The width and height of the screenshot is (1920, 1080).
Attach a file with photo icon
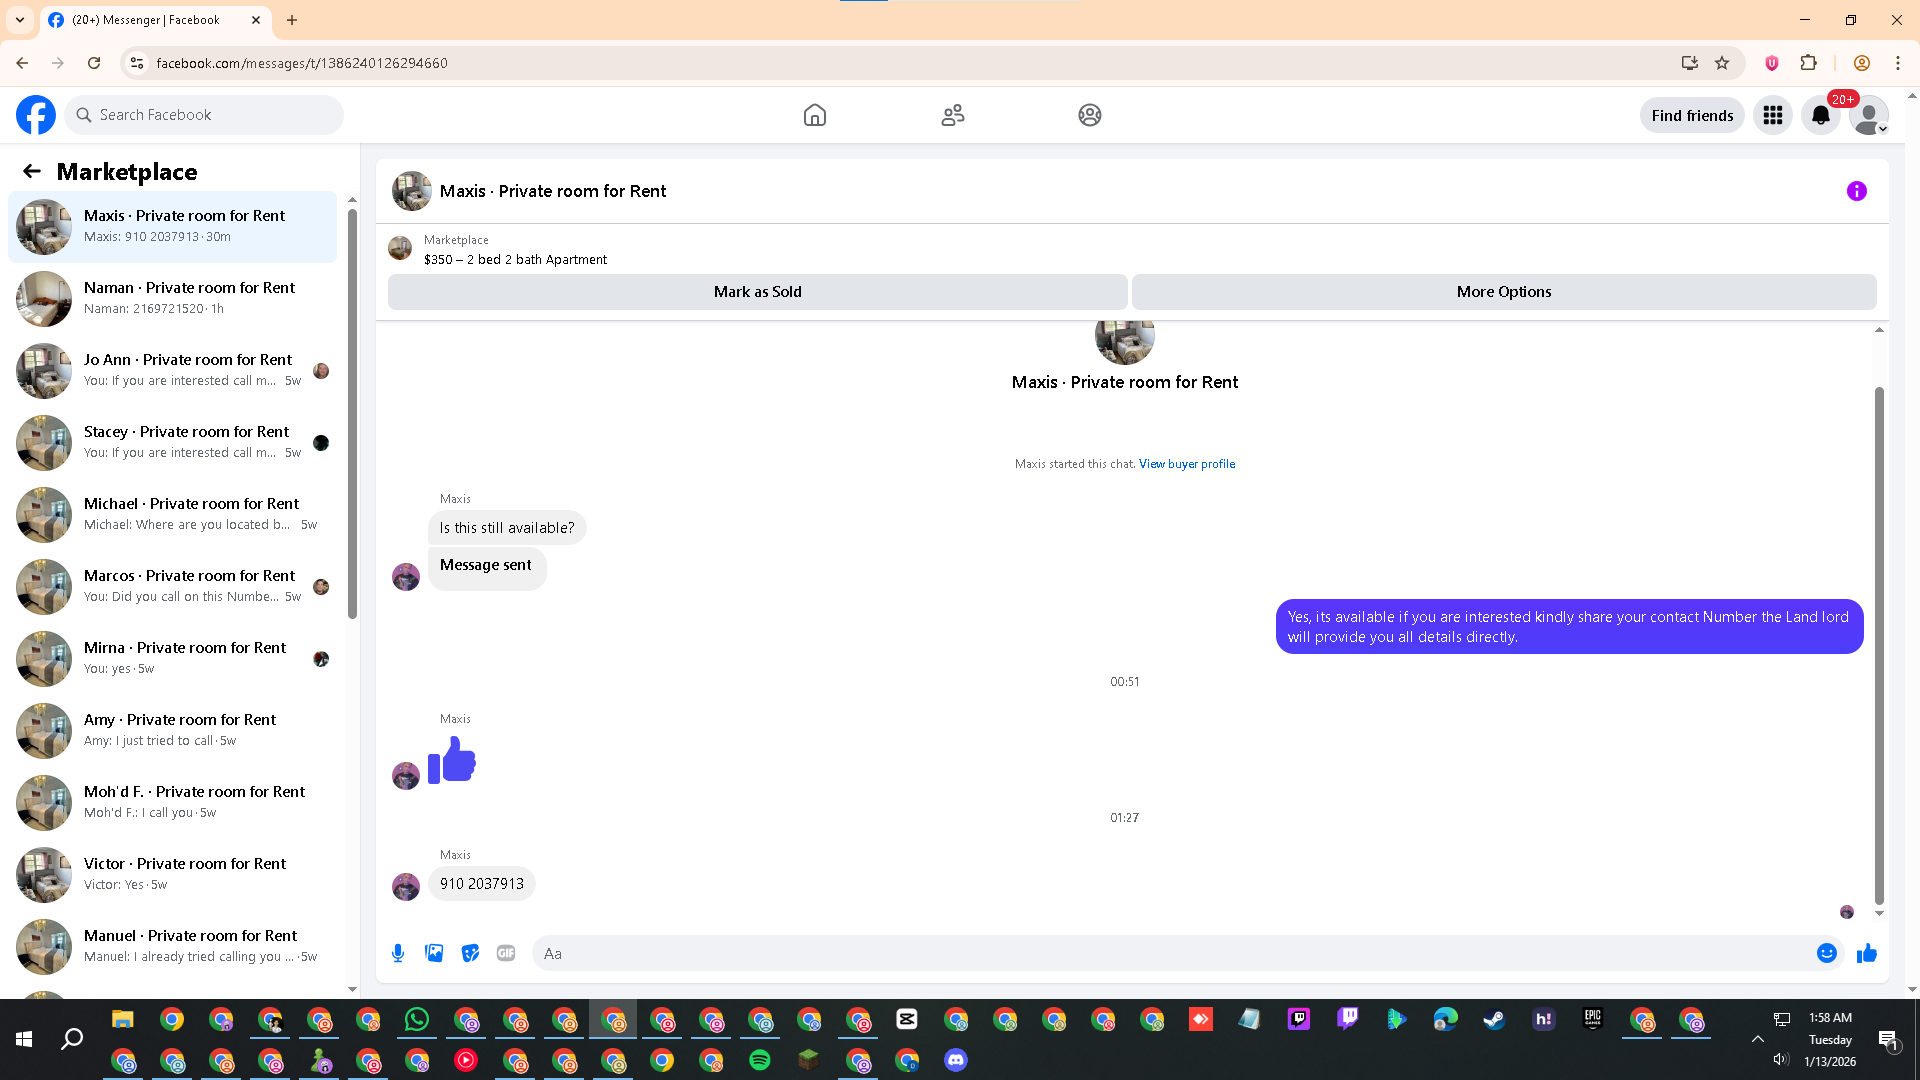click(x=434, y=953)
